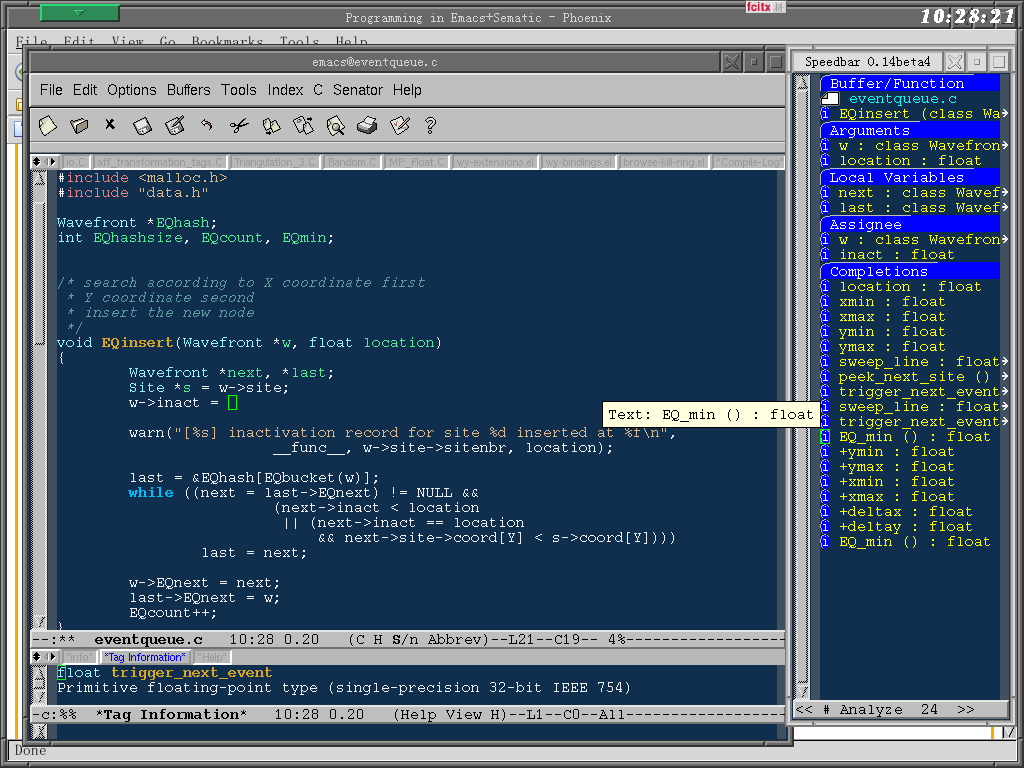Switch to the *Info* tab in lower window
The image size is (1024, 768).
[x=78, y=657]
